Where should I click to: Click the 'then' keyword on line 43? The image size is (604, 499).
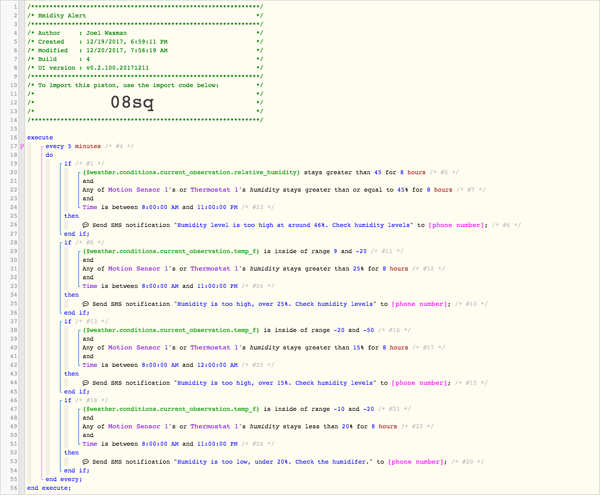point(71,374)
